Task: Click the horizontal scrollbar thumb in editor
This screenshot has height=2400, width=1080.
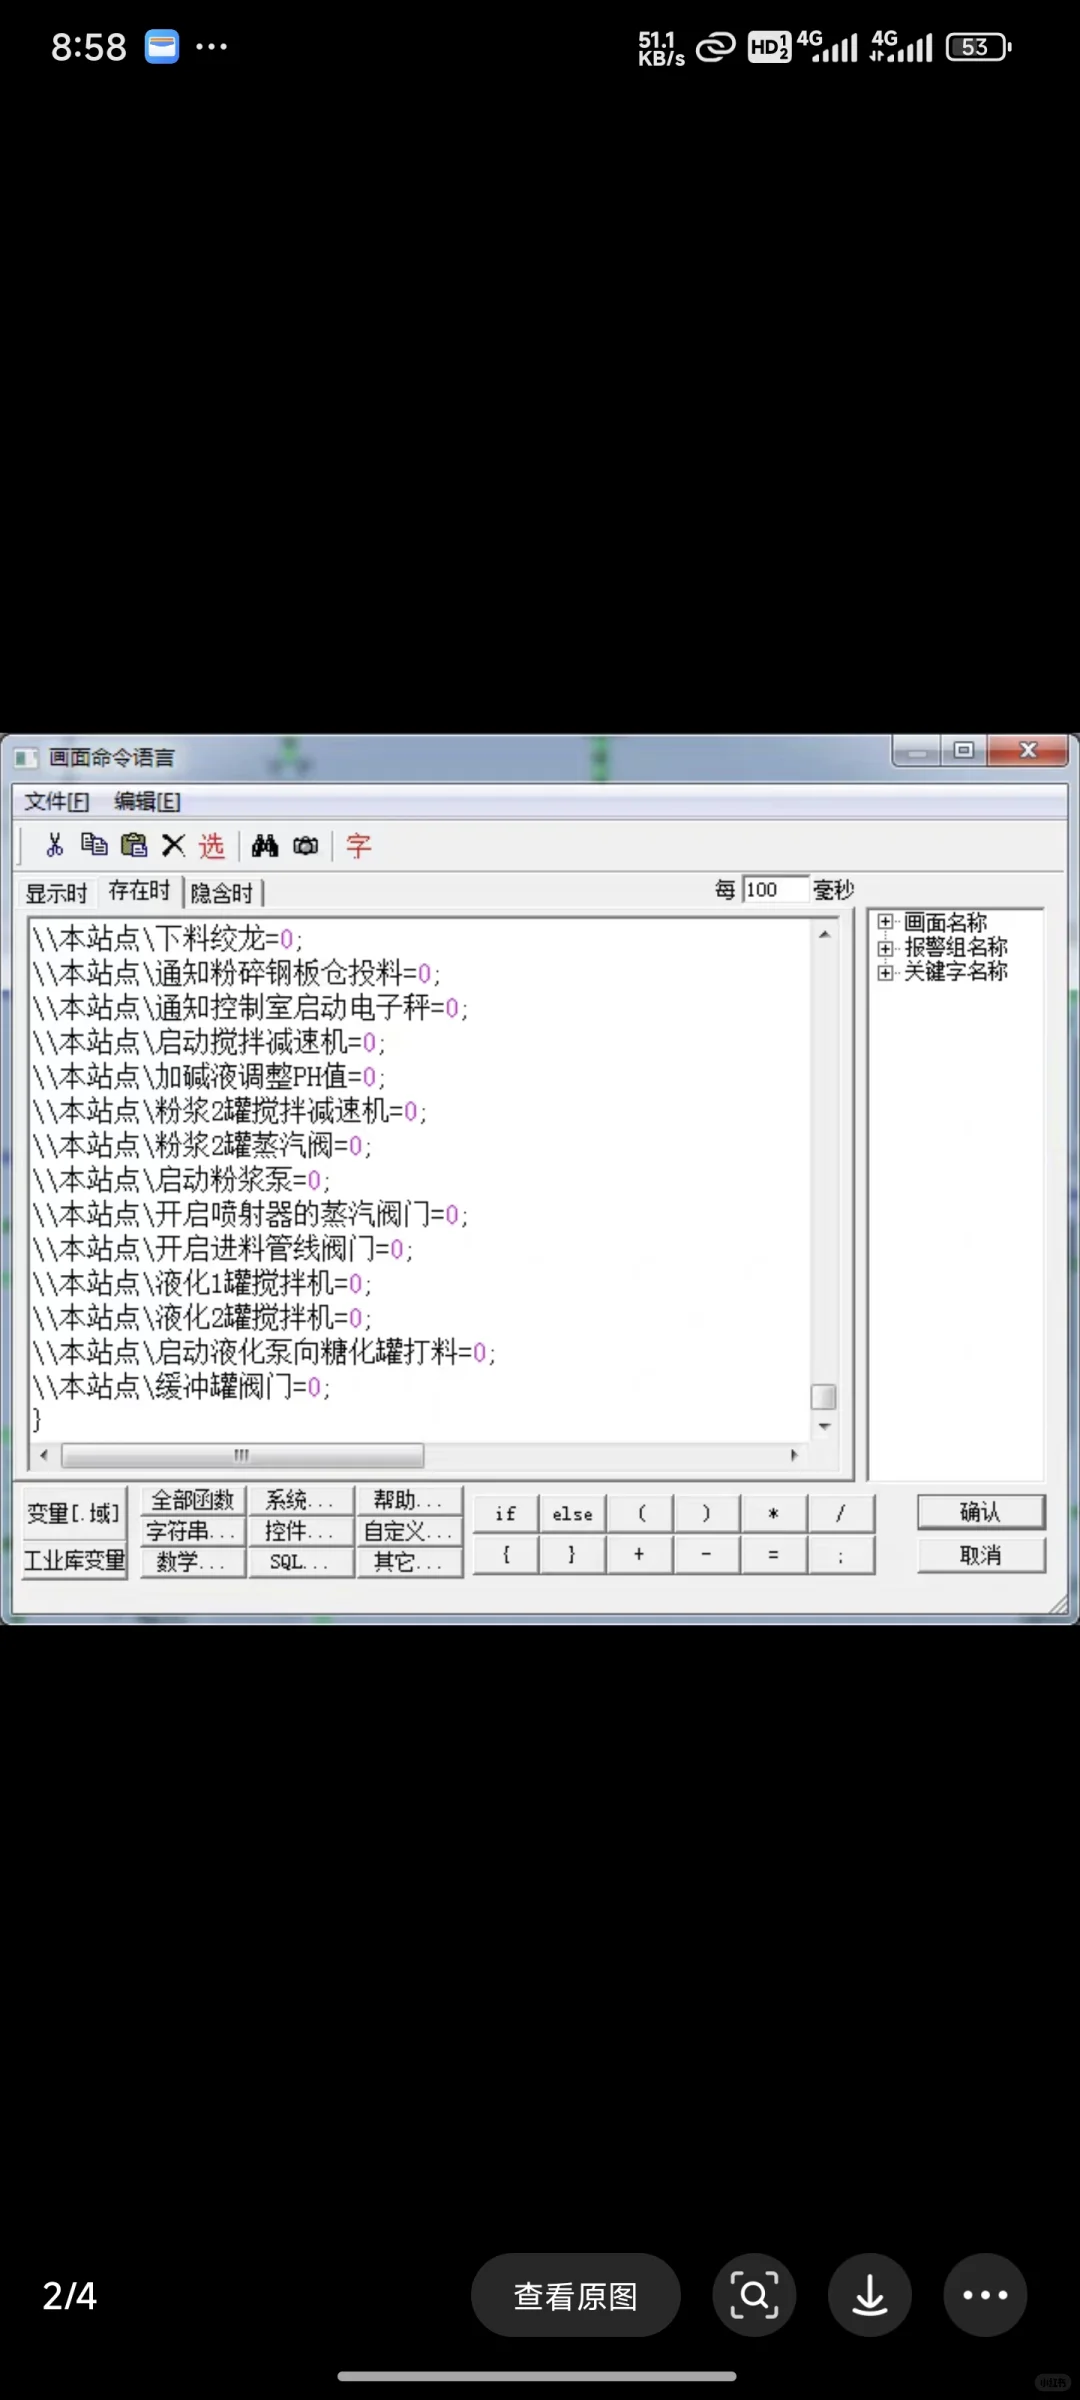Action: click(x=242, y=1455)
